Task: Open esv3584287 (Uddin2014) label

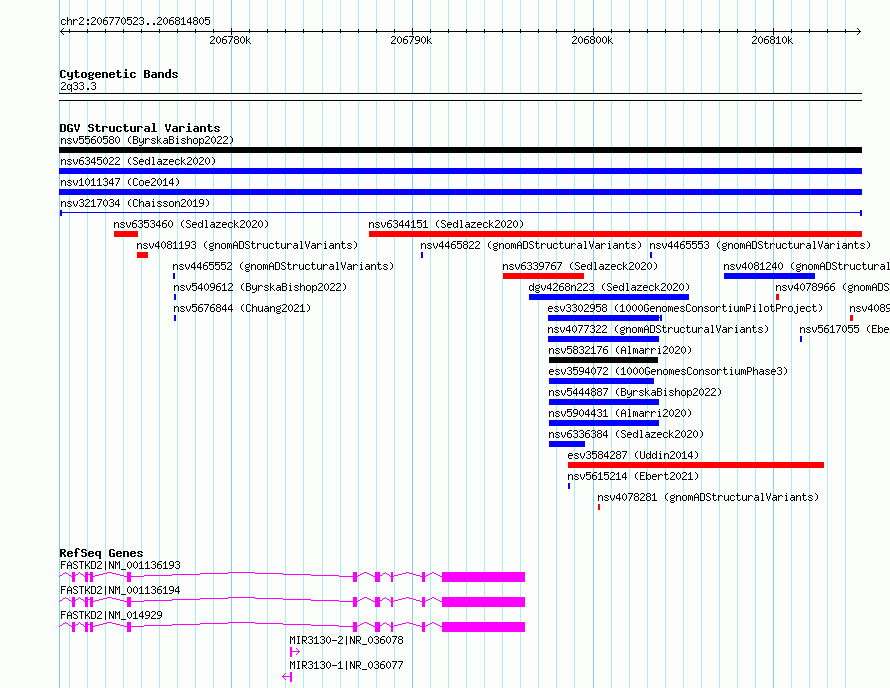Action: click(x=633, y=455)
